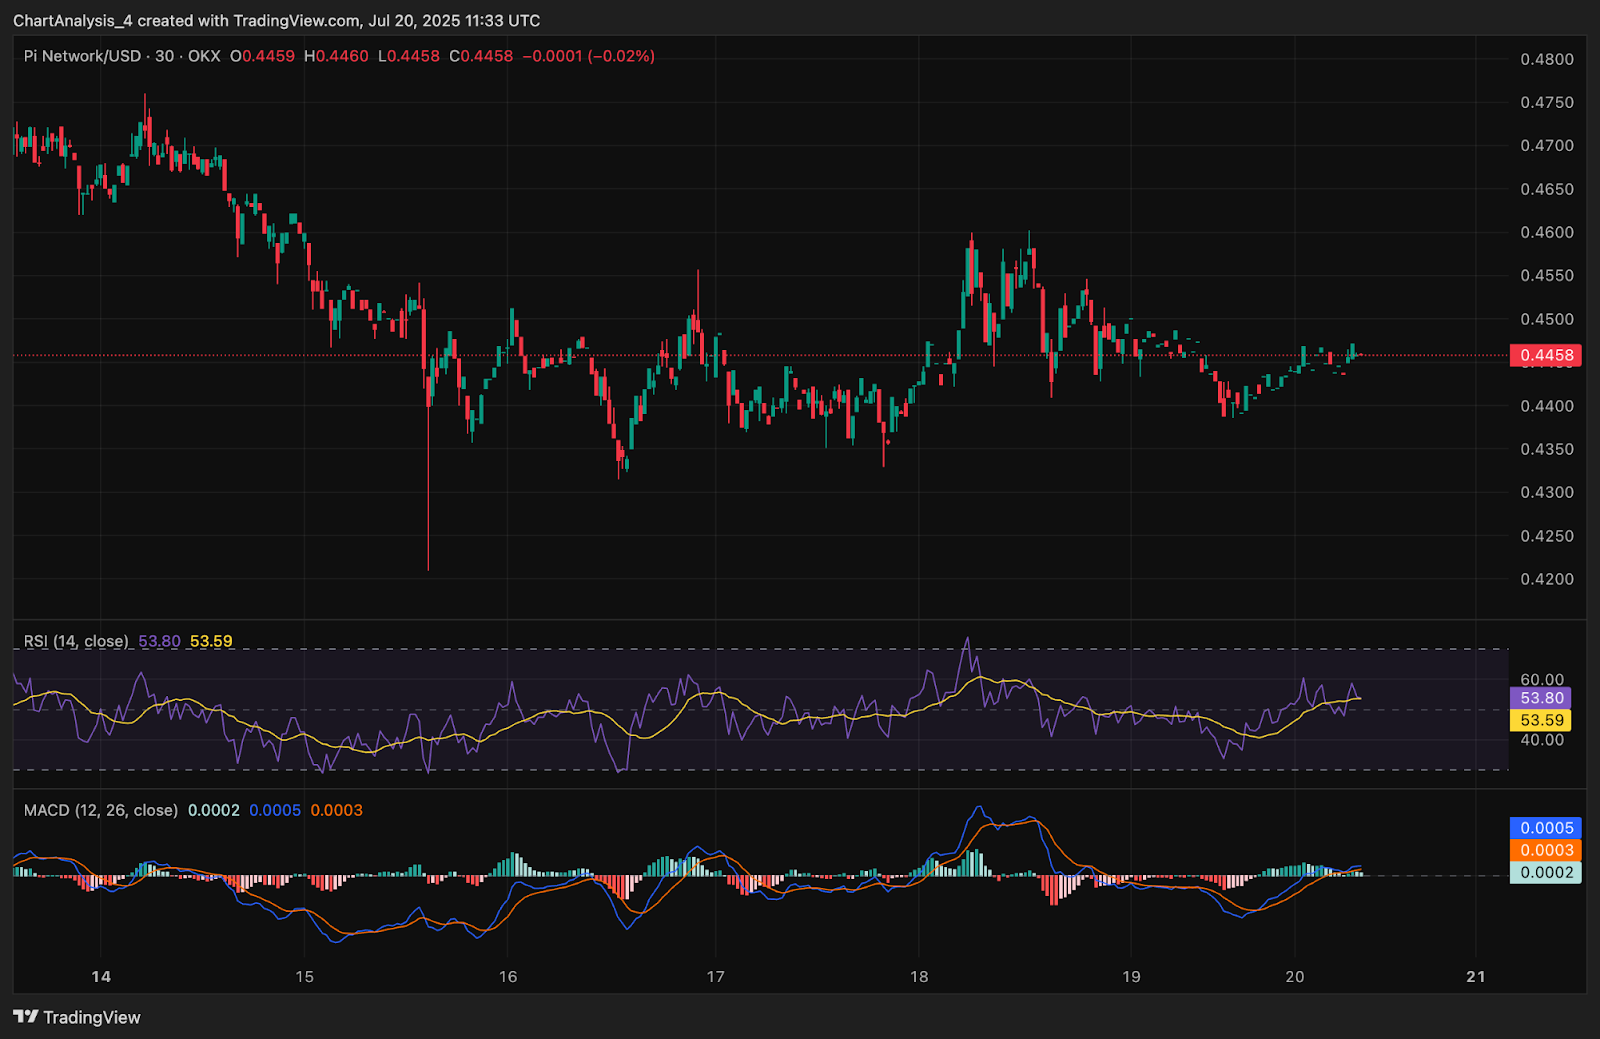The width and height of the screenshot is (1600, 1039).
Task: Select date 16 on the time axis
Action: [508, 976]
